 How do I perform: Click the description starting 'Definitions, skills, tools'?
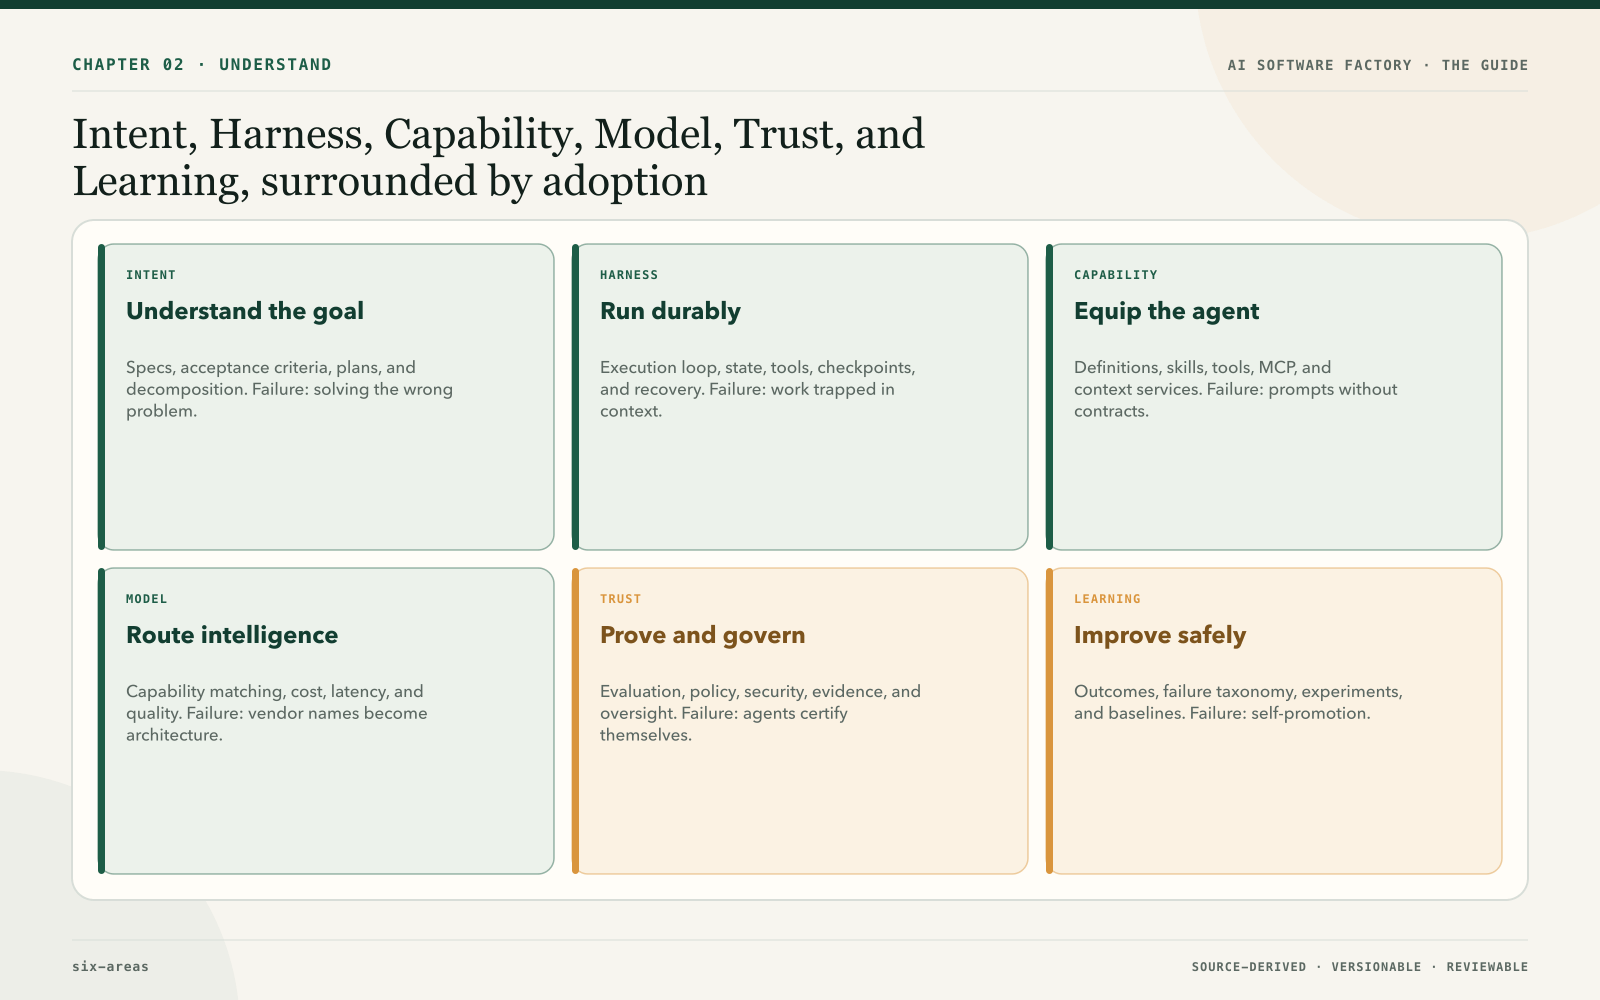[x=1236, y=389]
